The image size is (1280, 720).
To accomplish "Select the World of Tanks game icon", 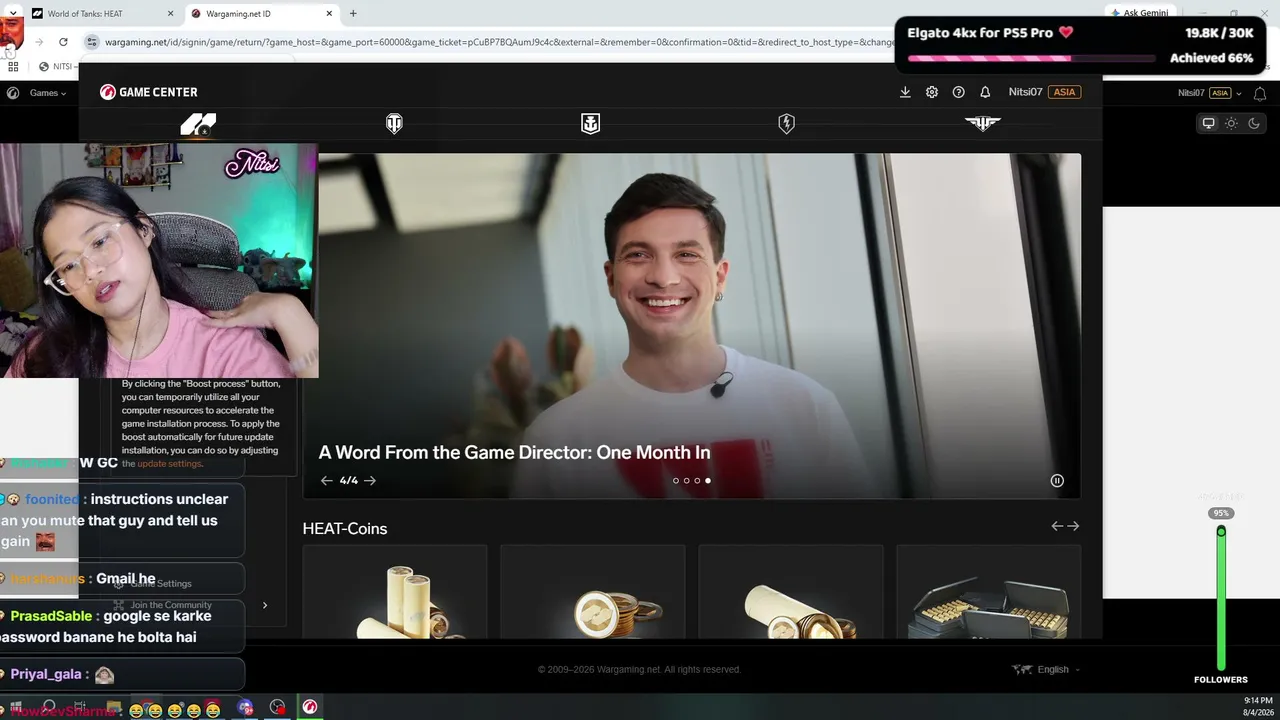I will click(x=394, y=124).
